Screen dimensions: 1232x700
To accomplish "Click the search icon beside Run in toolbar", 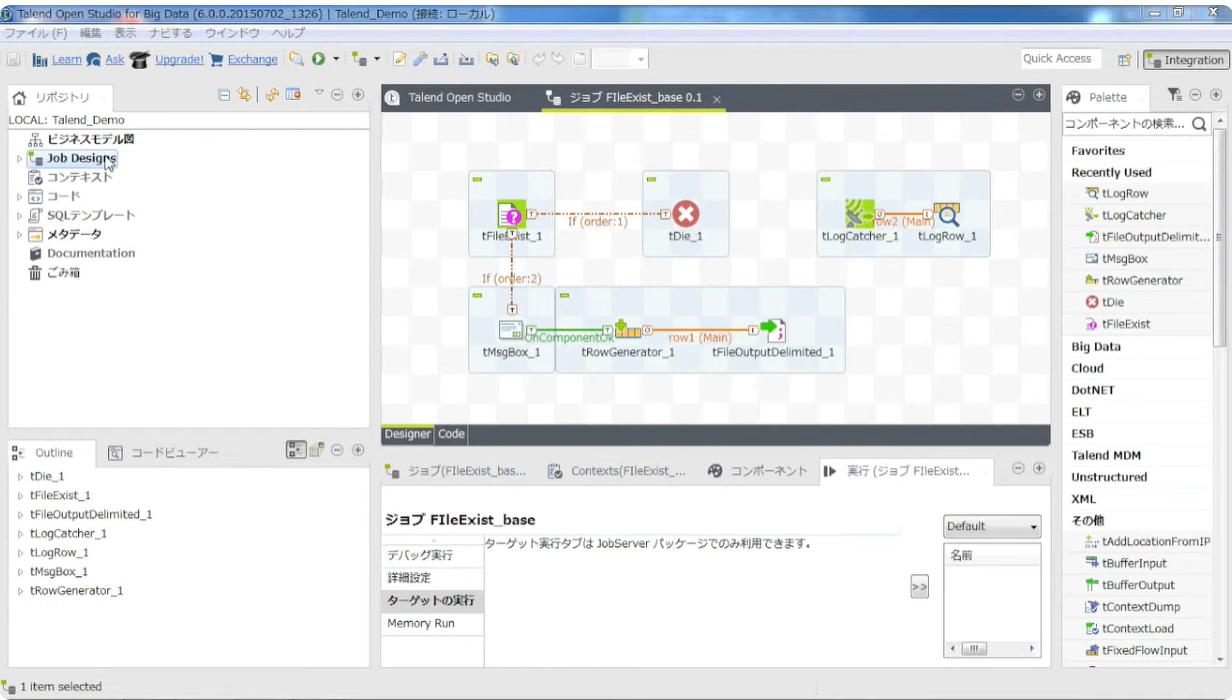I will [296, 59].
